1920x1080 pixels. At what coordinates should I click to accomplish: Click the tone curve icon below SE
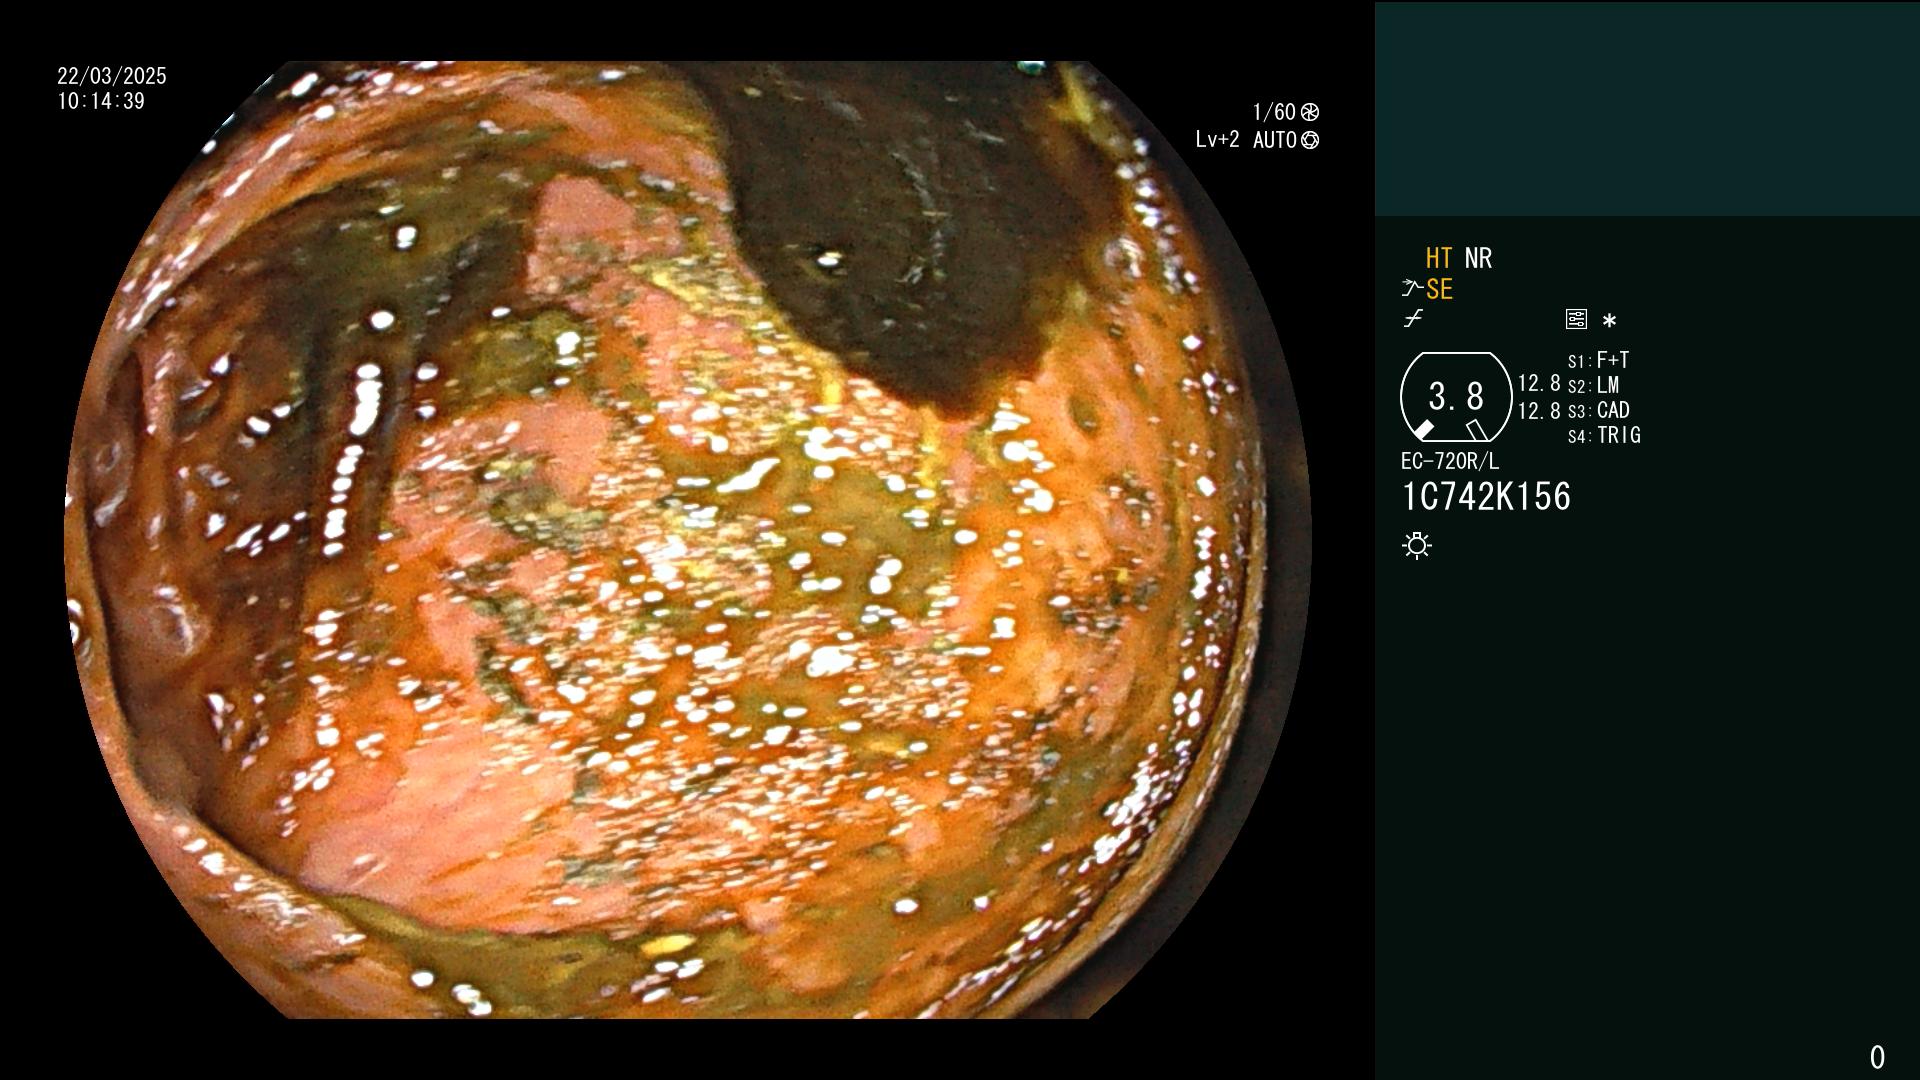(x=1413, y=319)
